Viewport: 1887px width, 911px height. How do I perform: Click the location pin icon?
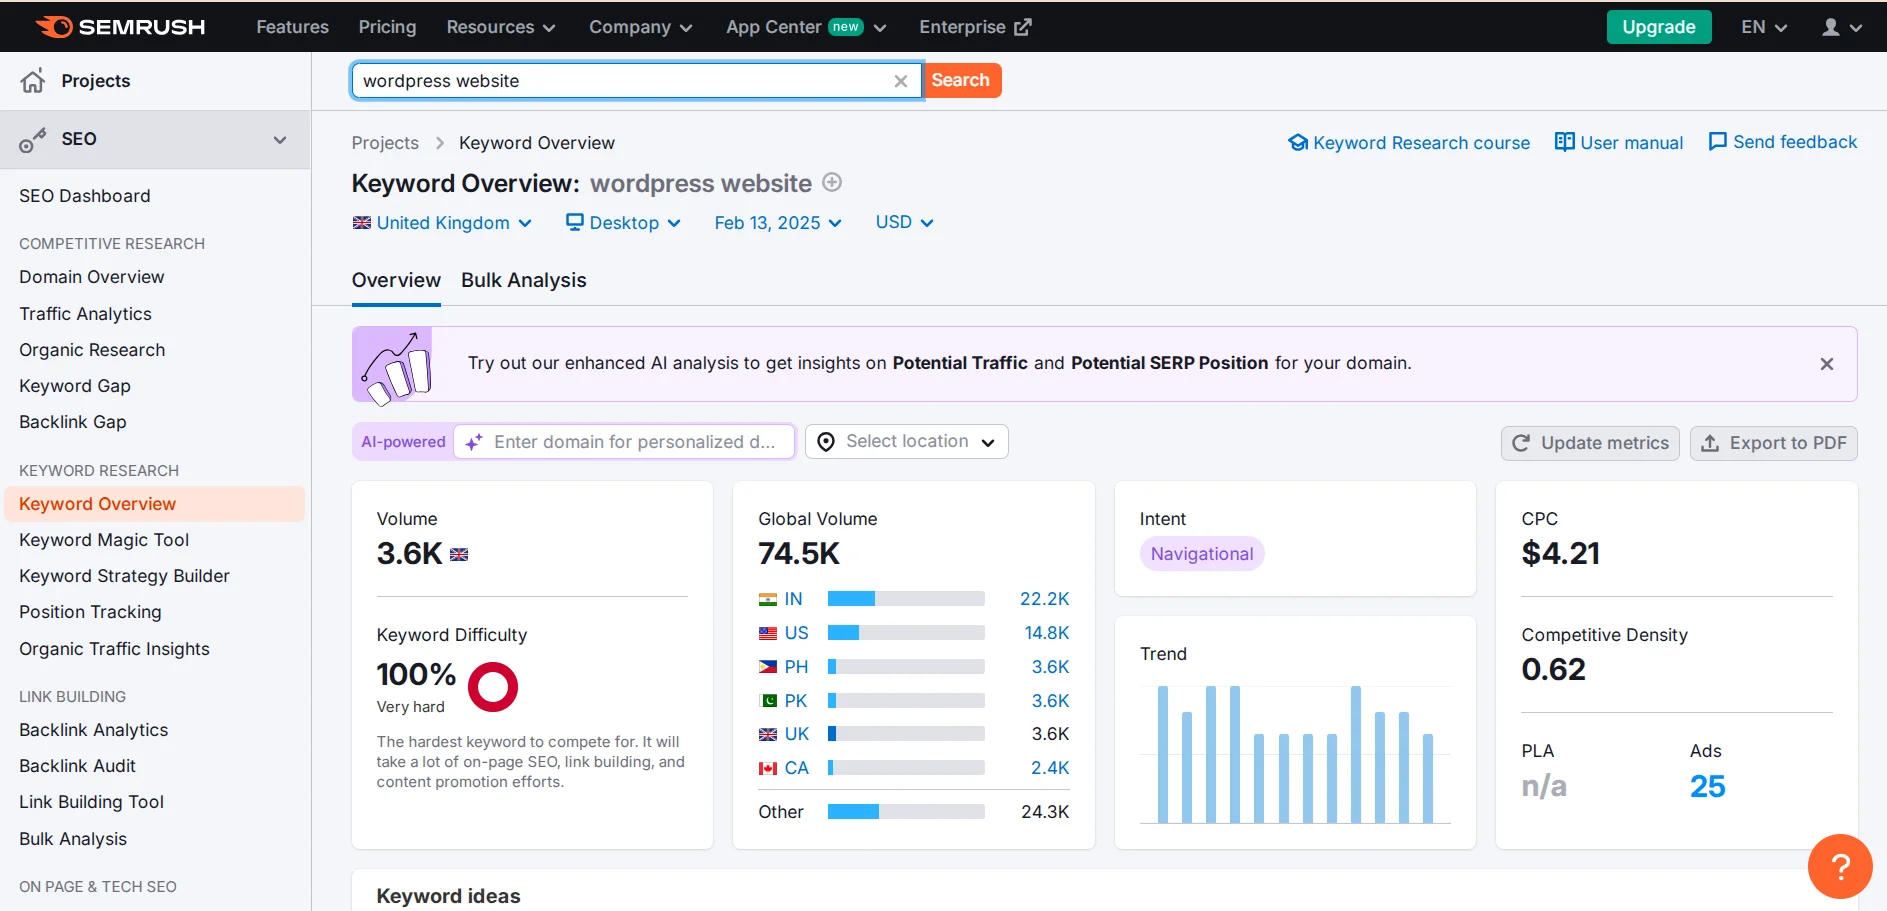click(826, 442)
